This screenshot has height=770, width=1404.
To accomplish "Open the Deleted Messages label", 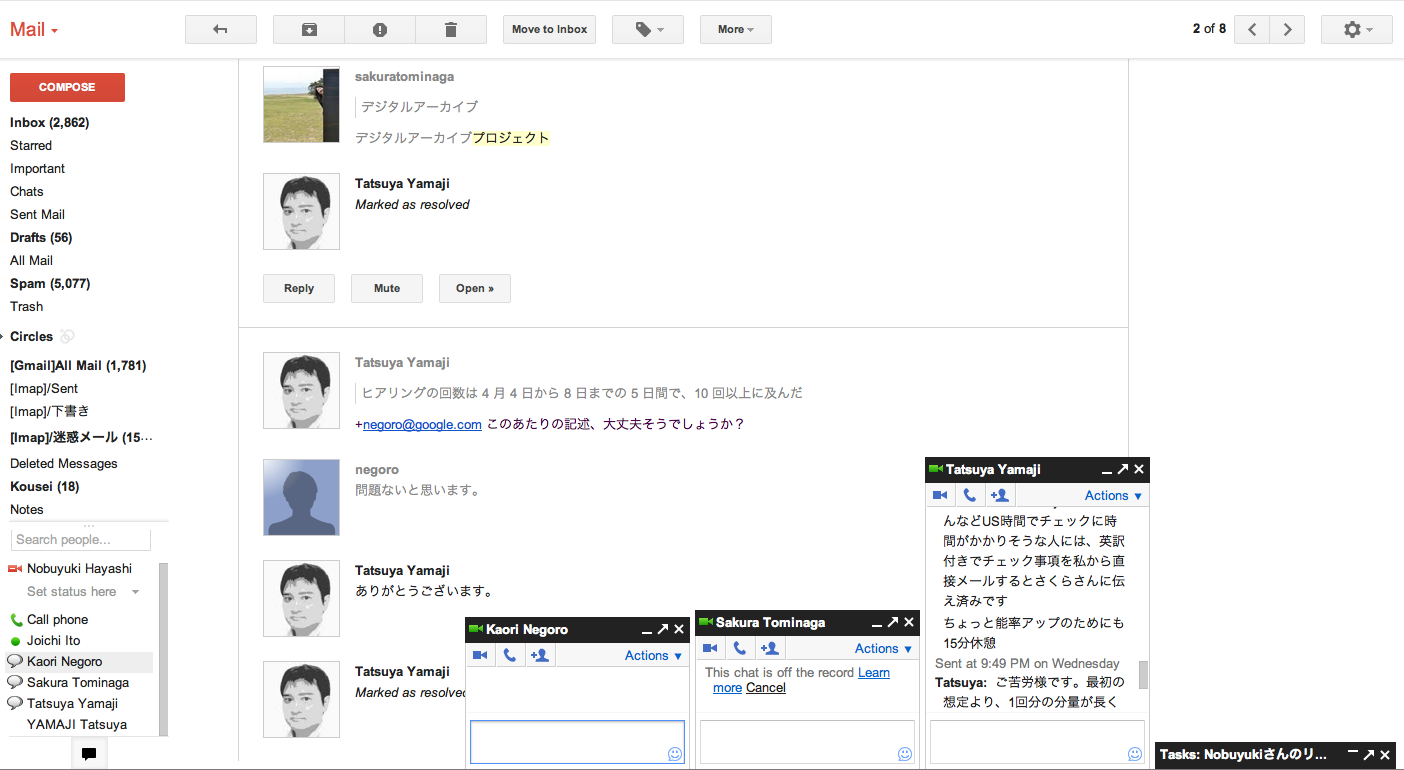I will pyautogui.click(x=64, y=463).
